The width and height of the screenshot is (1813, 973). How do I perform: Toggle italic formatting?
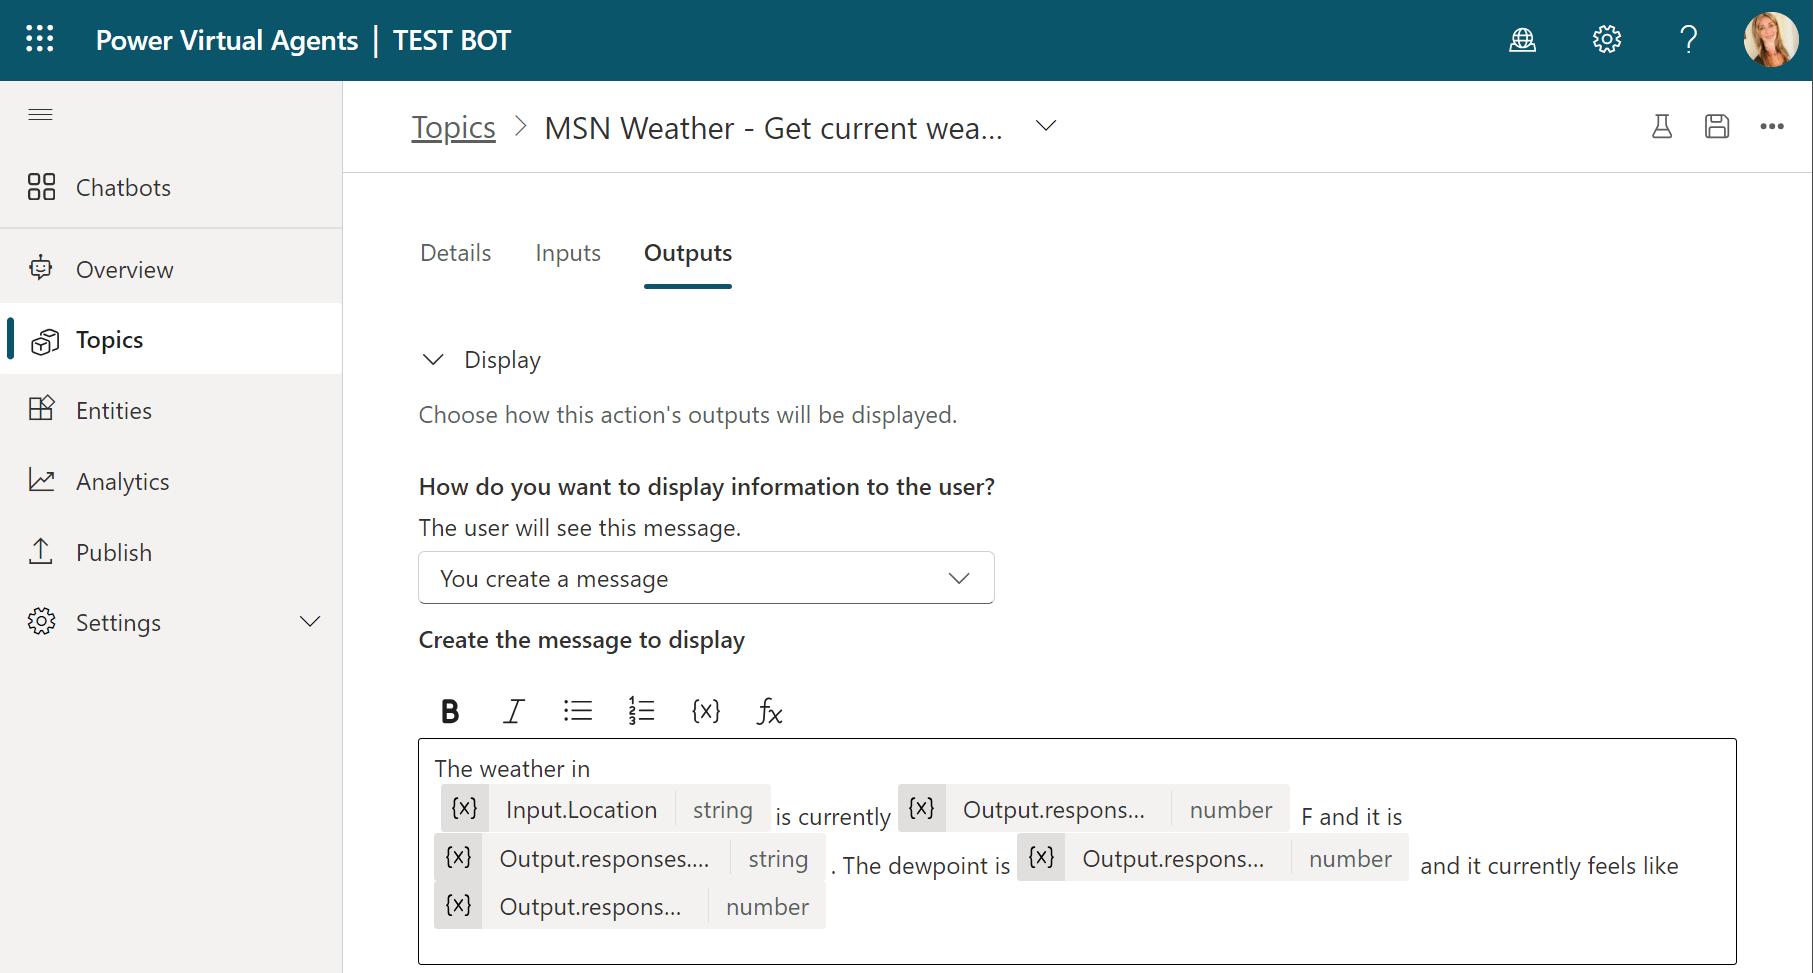click(x=513, y=711)
